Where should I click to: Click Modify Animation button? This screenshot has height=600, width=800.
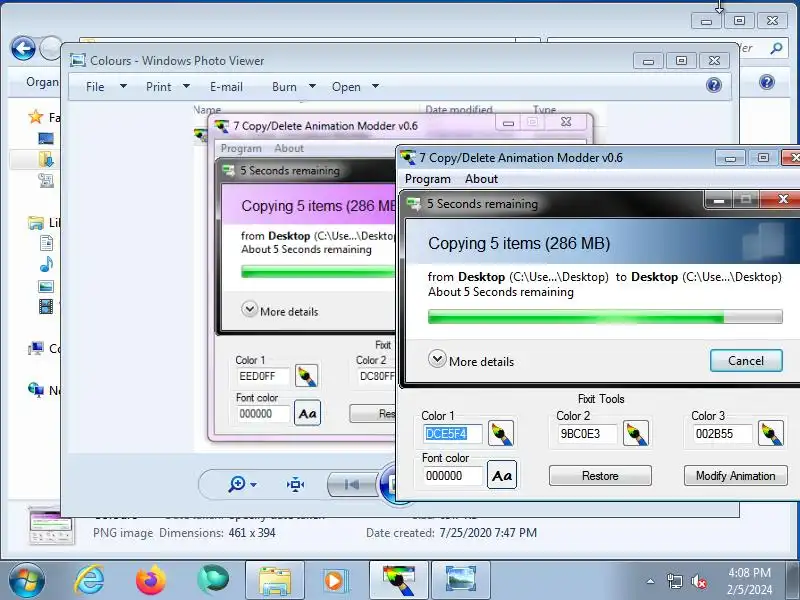(x=735, y=476)
